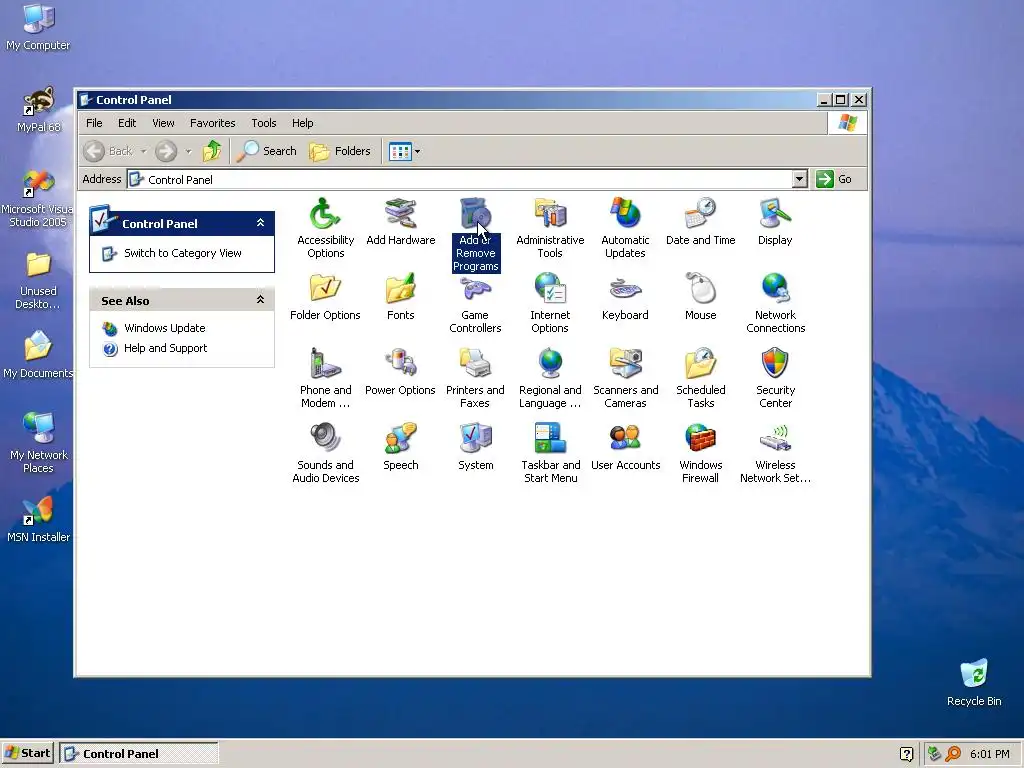Select My Computer desktop icon
This screenshot has height=768, width=1024.
tap(38, 27)
